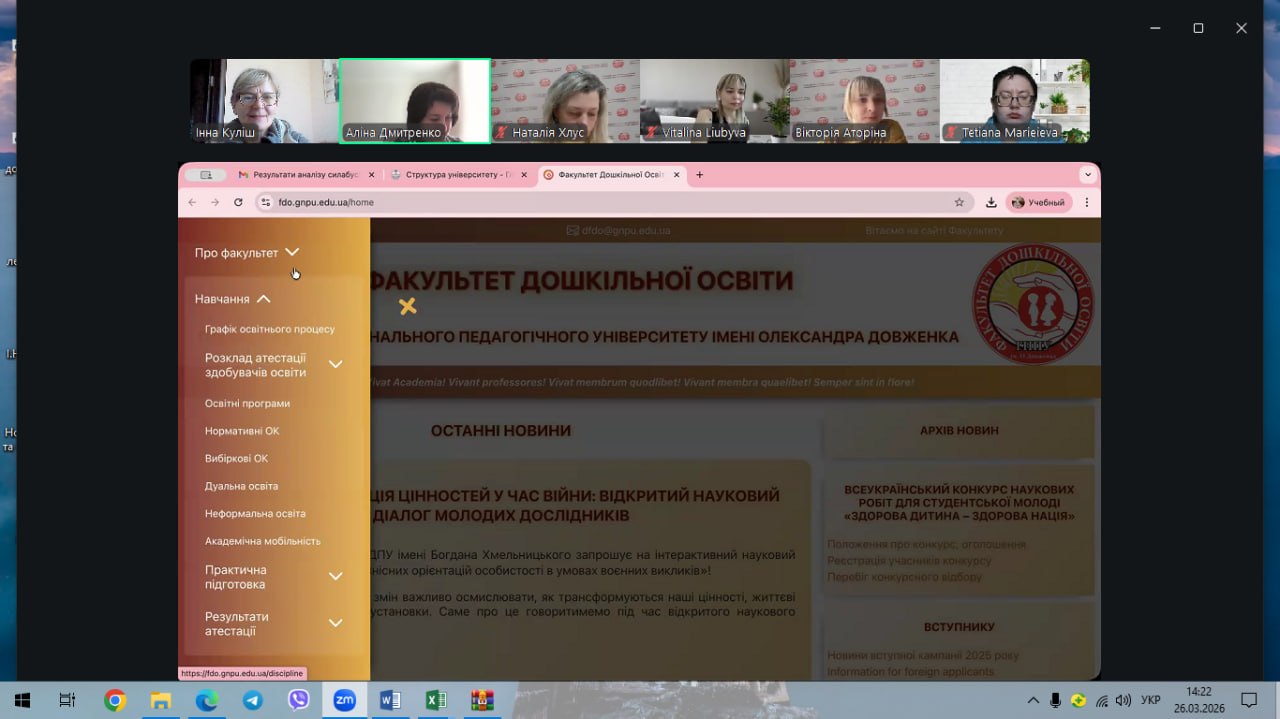Viewport: 1280px width, 719px height.
Task: Open Дуальна освіта menu item
Action: (x=241, y=486)
